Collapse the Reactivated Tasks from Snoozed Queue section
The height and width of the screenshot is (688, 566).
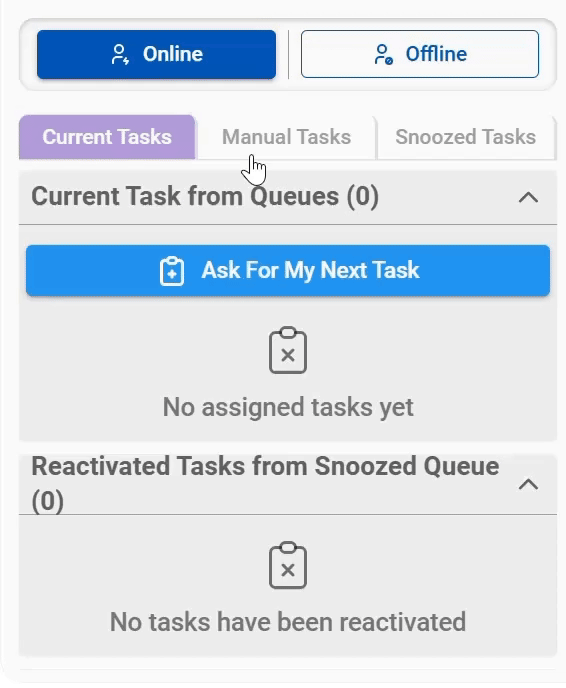(x=528, y=484)
